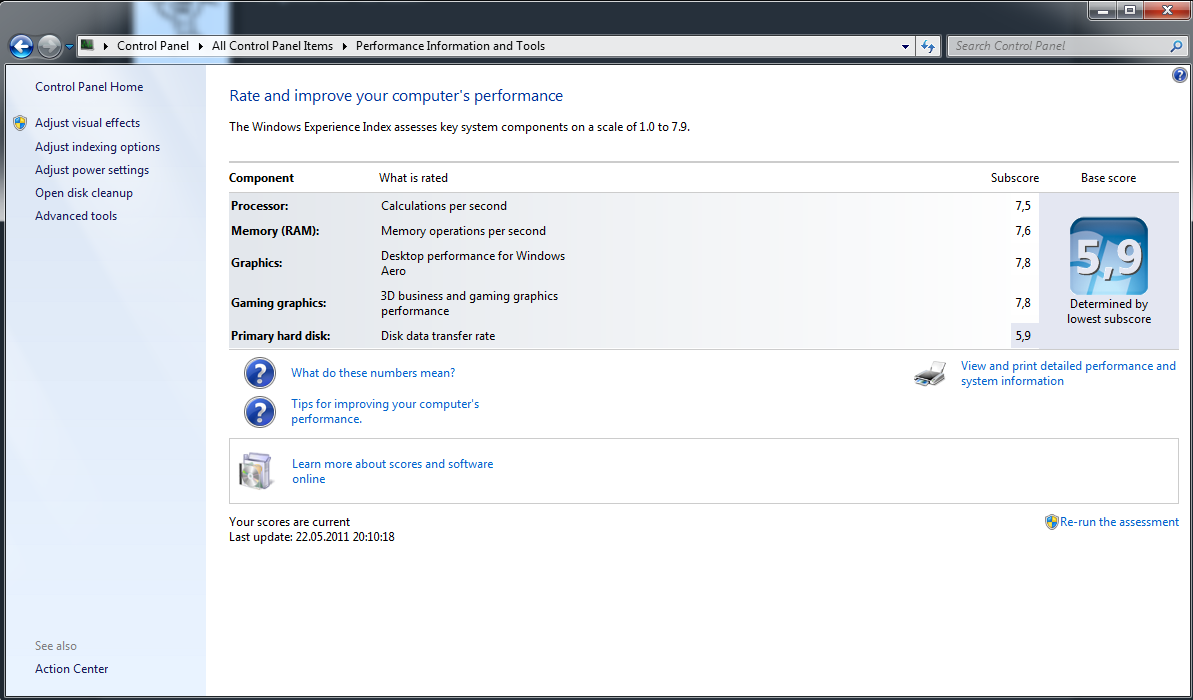Expand the arrow after Control Panel breadcrumb
Screen dimensions: 1193x700
coord(201,46)
